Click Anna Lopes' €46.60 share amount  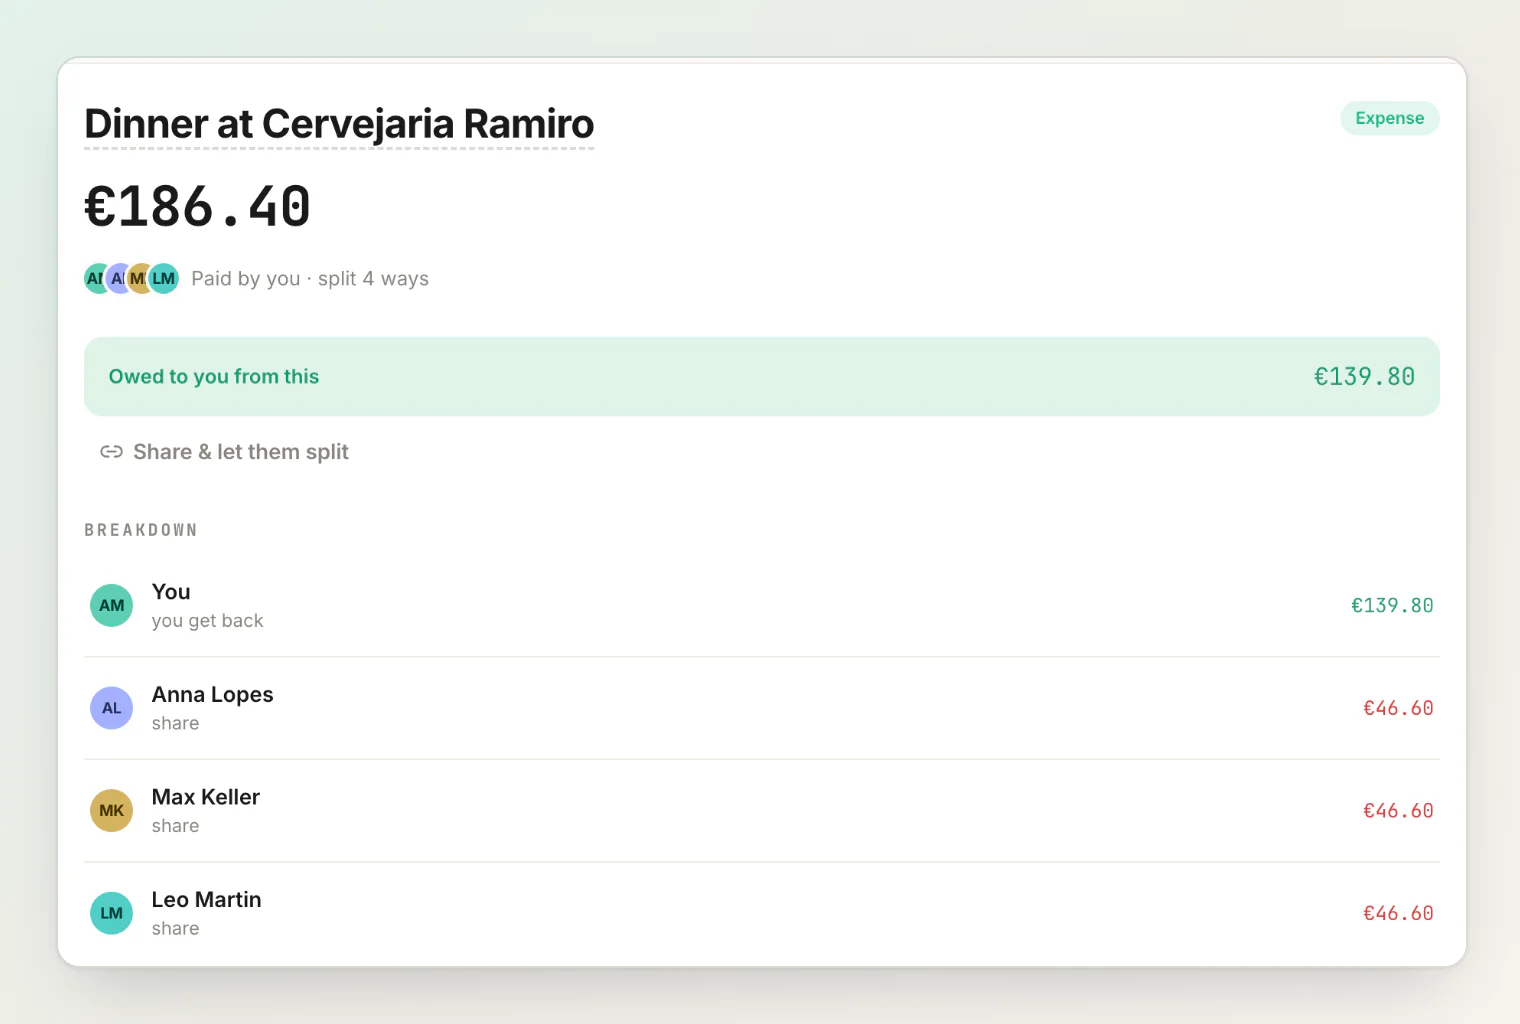[1398, 708]
